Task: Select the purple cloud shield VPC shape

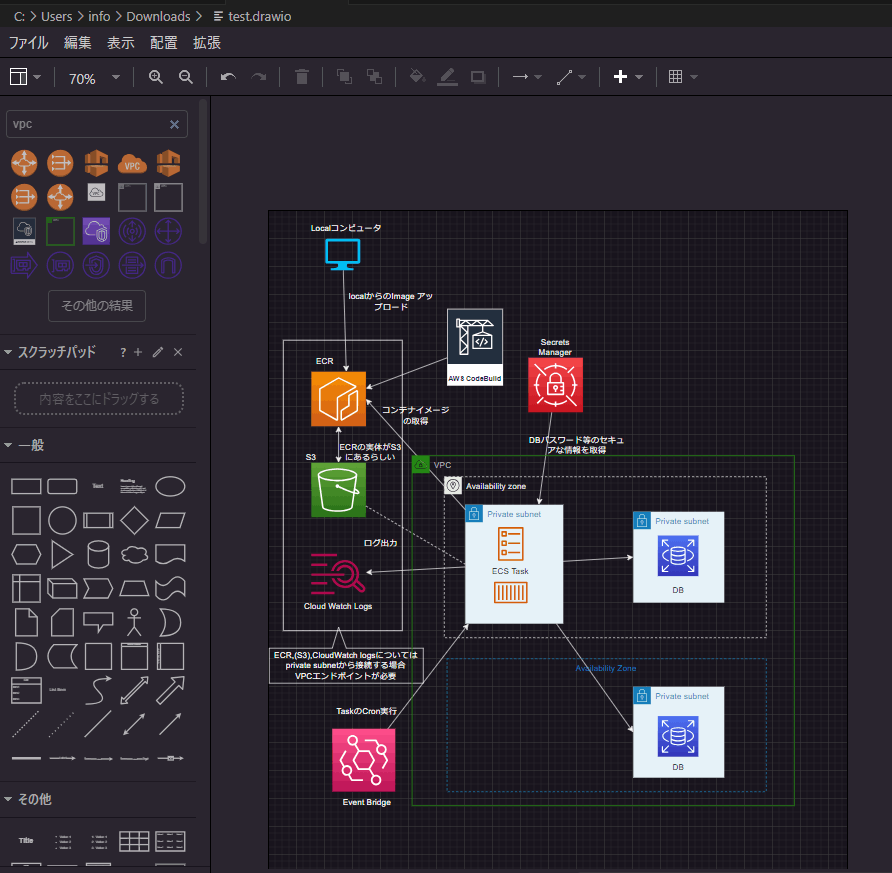Action: coord(96,231)
